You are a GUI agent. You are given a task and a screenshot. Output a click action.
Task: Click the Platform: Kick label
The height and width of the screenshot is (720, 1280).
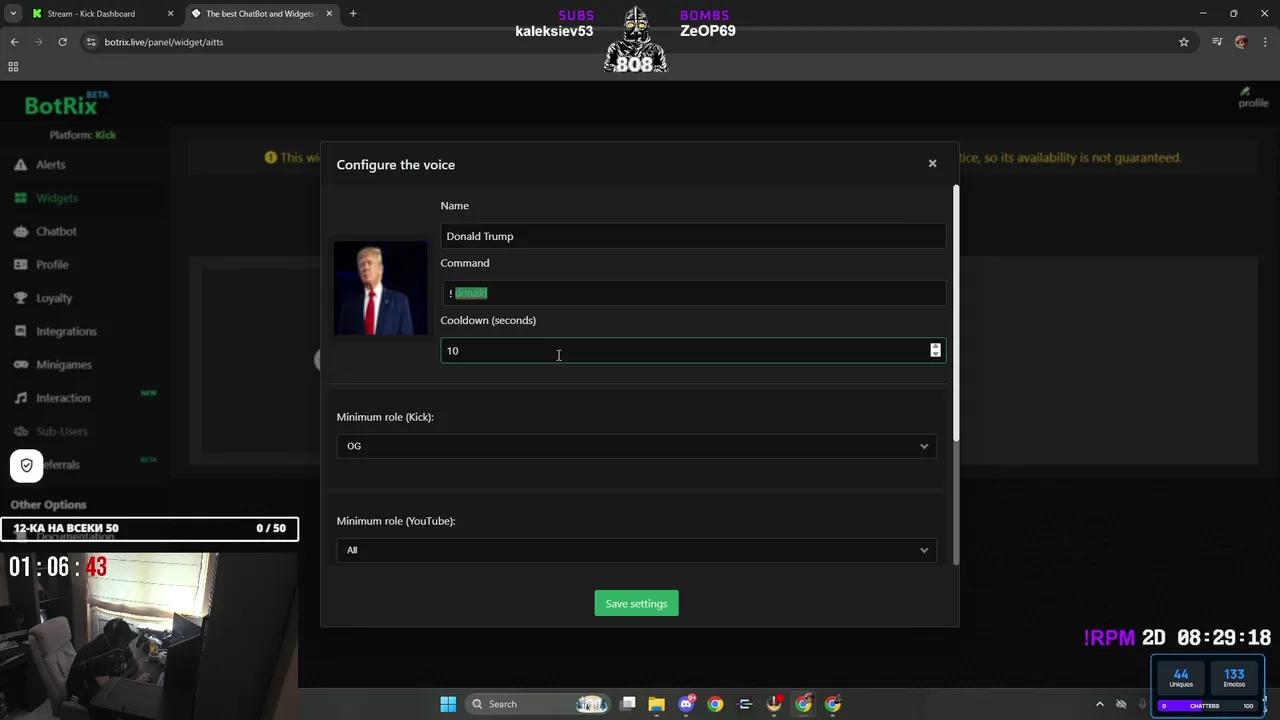click(x=83, y=135)
